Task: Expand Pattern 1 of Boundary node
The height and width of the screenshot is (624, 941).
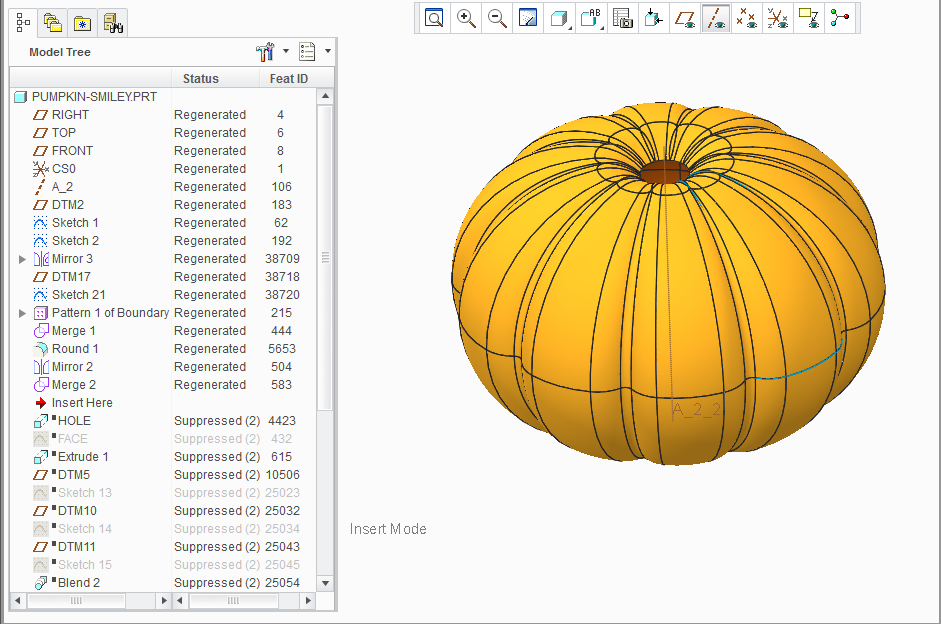Action: click(22, 313)
